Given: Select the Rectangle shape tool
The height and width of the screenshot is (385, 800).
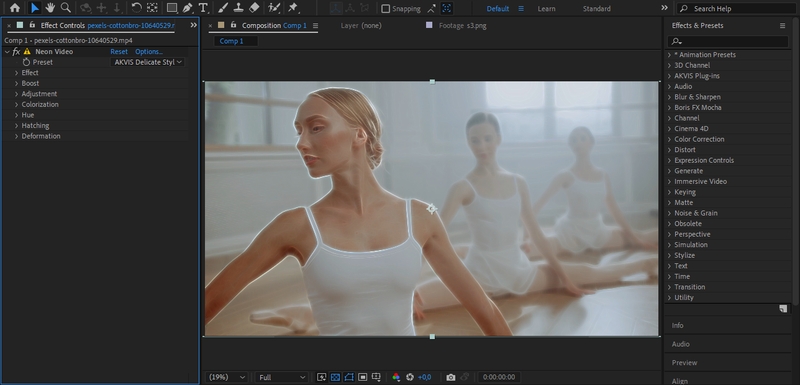Looking at the screenshot, I should pyautogui.click(x=172, y=8).
